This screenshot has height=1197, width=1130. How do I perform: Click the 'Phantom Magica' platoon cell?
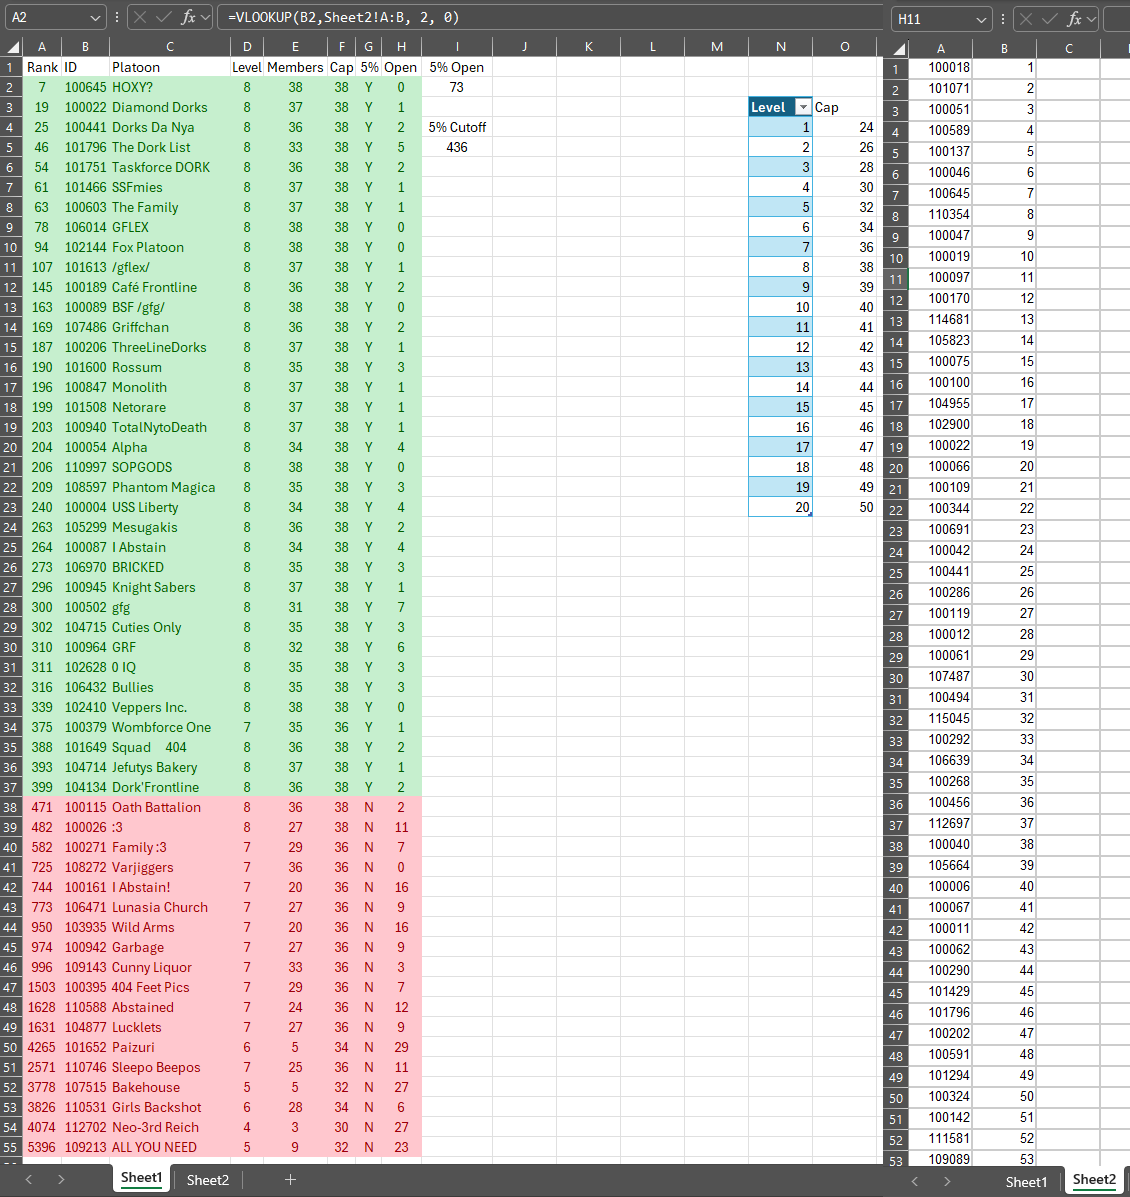click(x=170, y=487)
